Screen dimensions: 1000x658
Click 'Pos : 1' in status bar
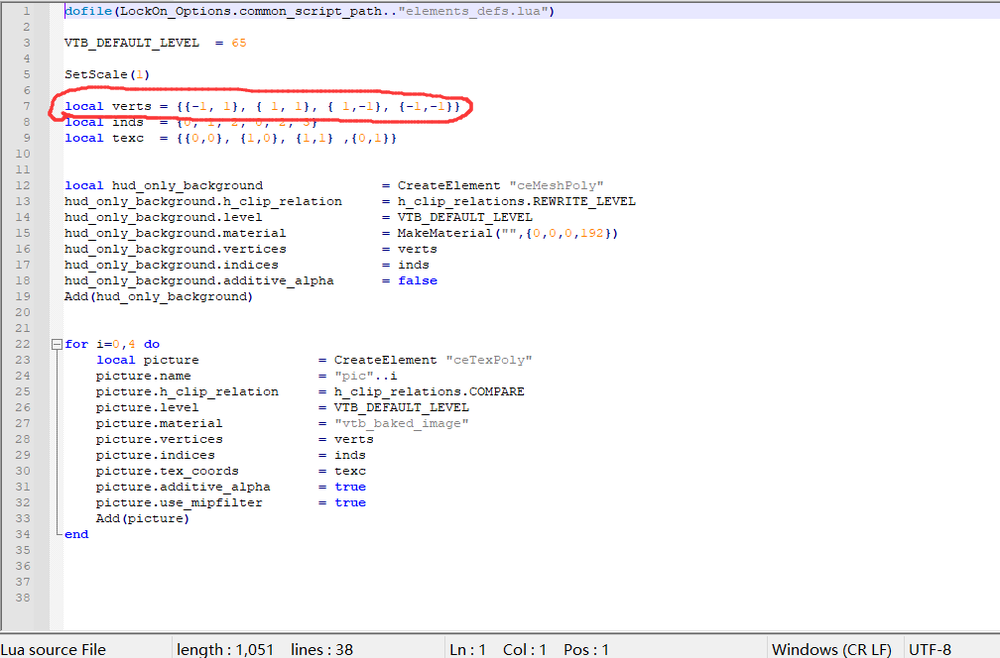coord(586,649)
